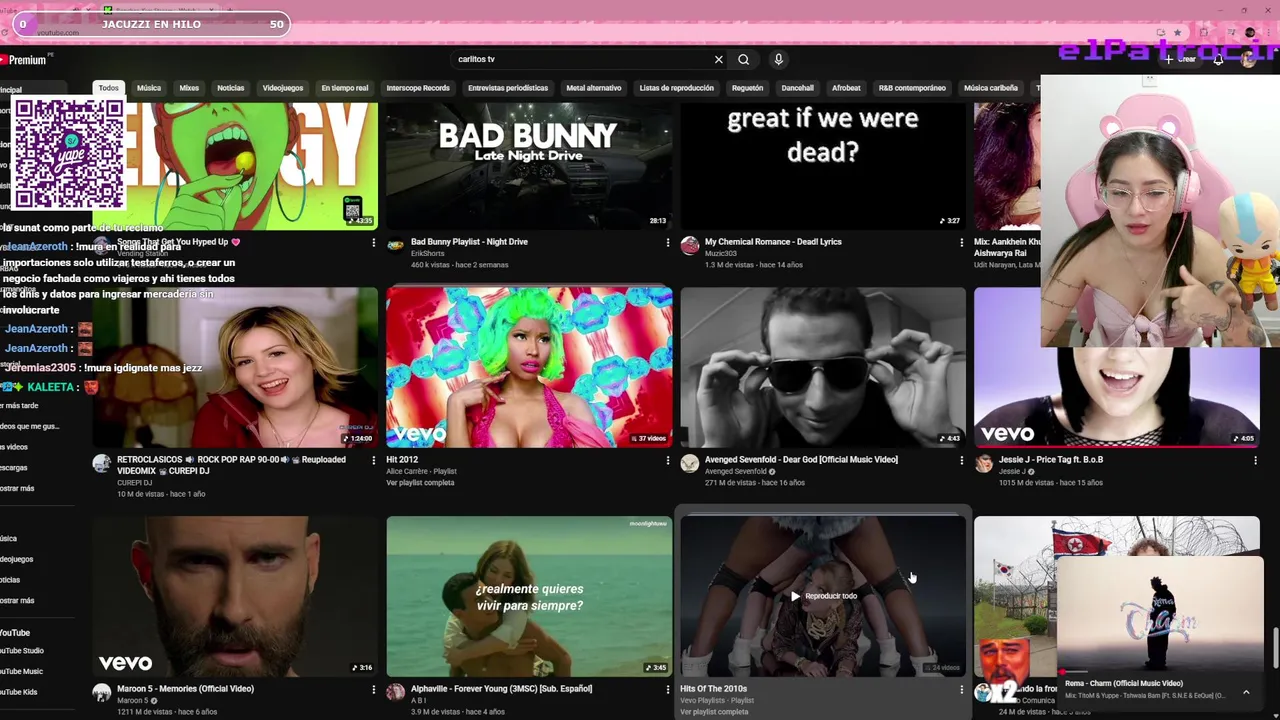Click the magnifier search button
Image resolution: width=1280 pixels, height=720 pixels.
tap(743, 59)
